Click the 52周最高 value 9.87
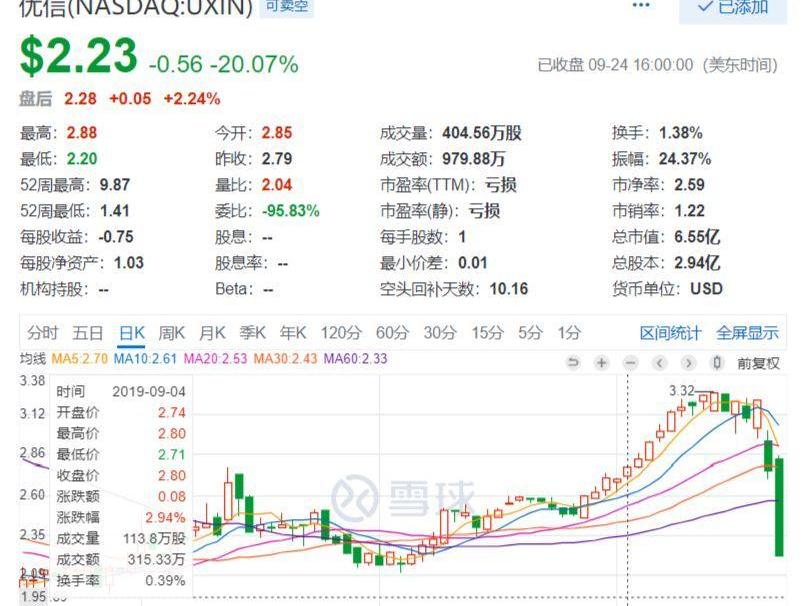This screenshot has height=606, width=806. (x=115, y=185)
